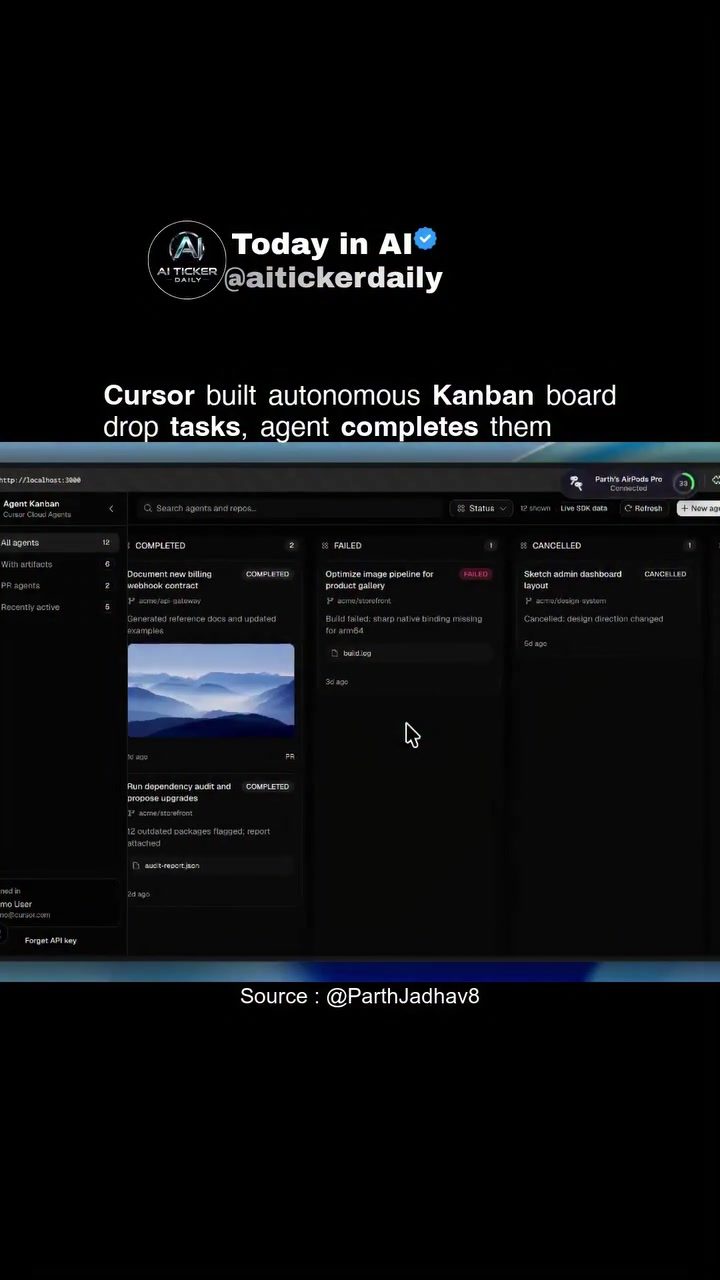Open Optimize image pipeline for product gallery card
Screen dimensions: 720x1280
pyautogui.click(x=410, y=628)
